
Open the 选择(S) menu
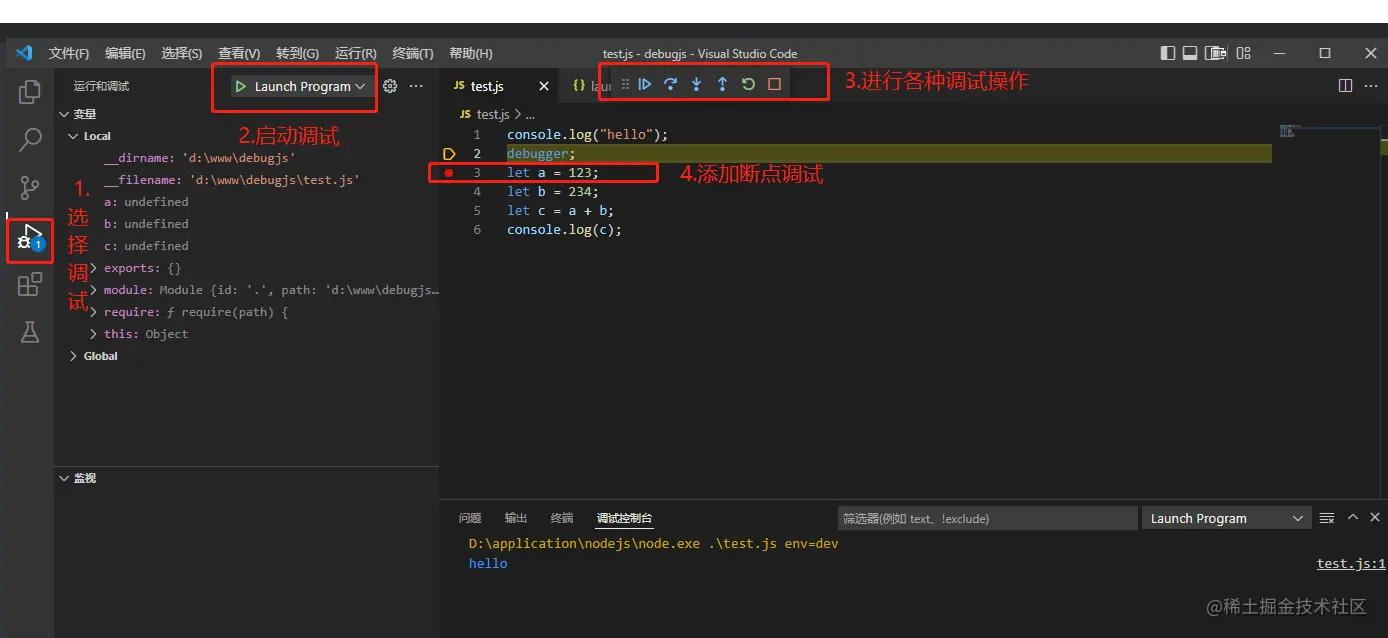pyautogui.click(x=182, y=54)
